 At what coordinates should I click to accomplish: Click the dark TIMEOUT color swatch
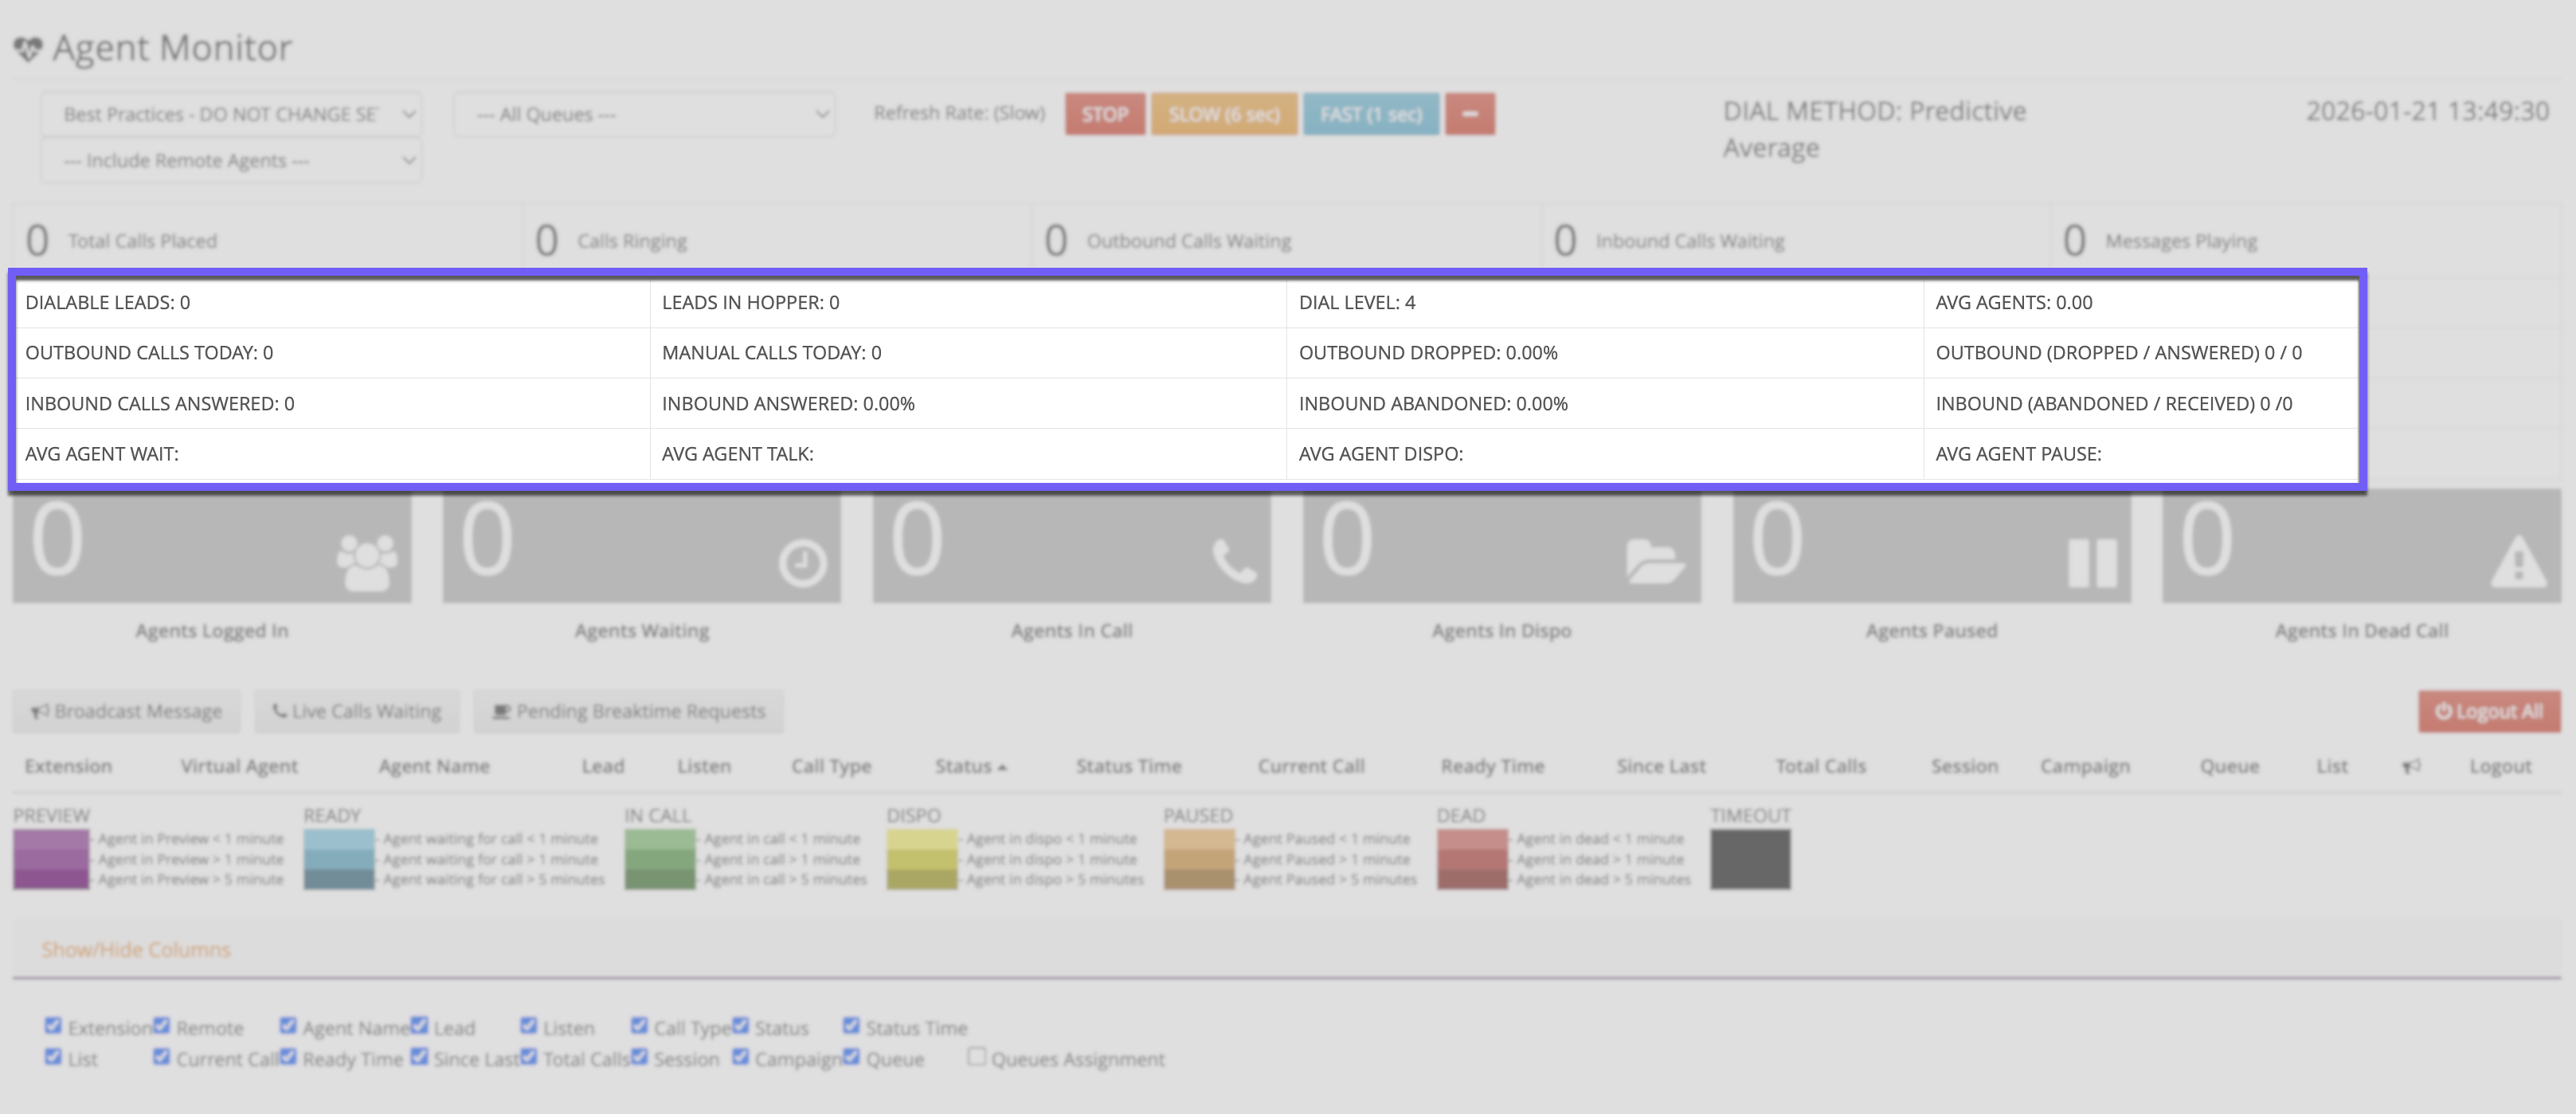coord(1749,859)
